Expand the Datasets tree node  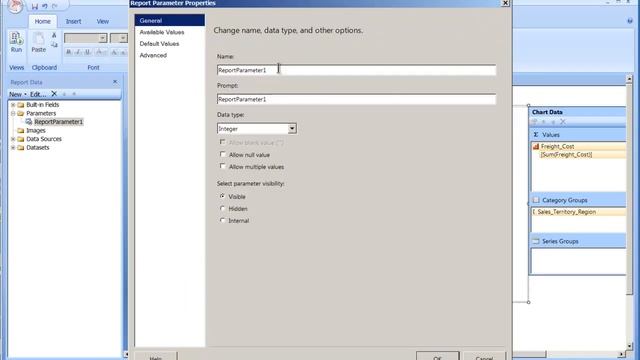point(13,148)
